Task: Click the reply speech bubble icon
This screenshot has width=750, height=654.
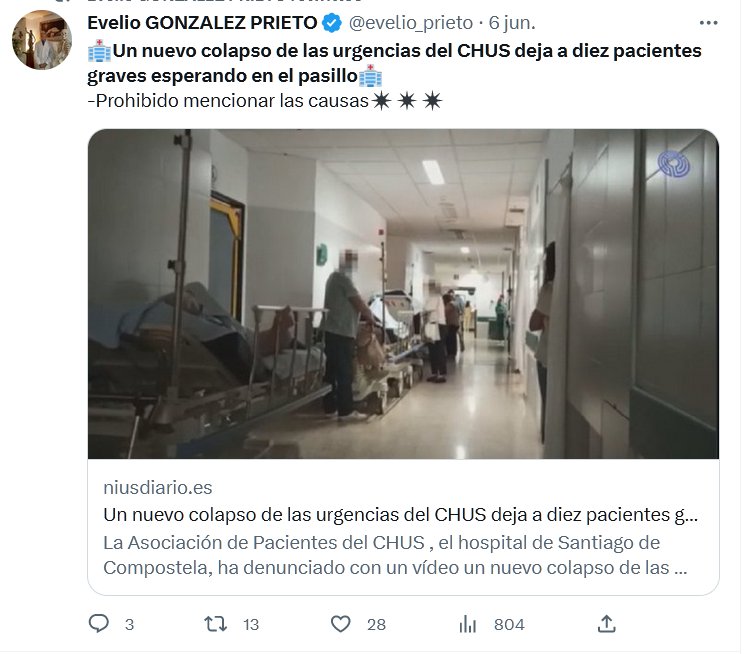Action: pos(99,624)
